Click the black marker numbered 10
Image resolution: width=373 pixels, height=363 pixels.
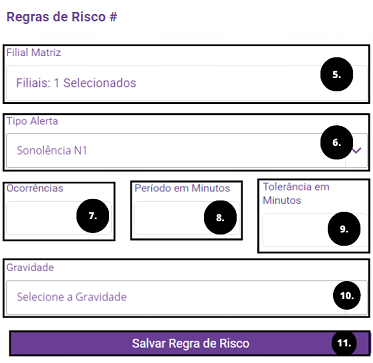pyautogui.click(x=347, y=295)
